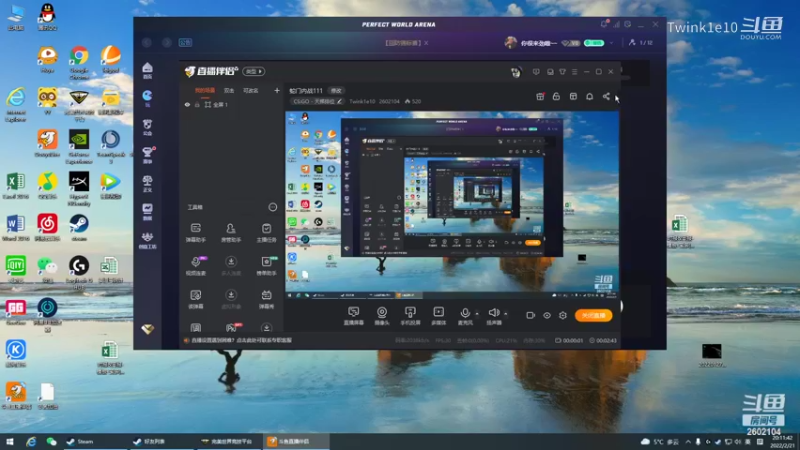Click the share icon in stream header
Screen dimensions: 800x450
click(x=606, y=96)
